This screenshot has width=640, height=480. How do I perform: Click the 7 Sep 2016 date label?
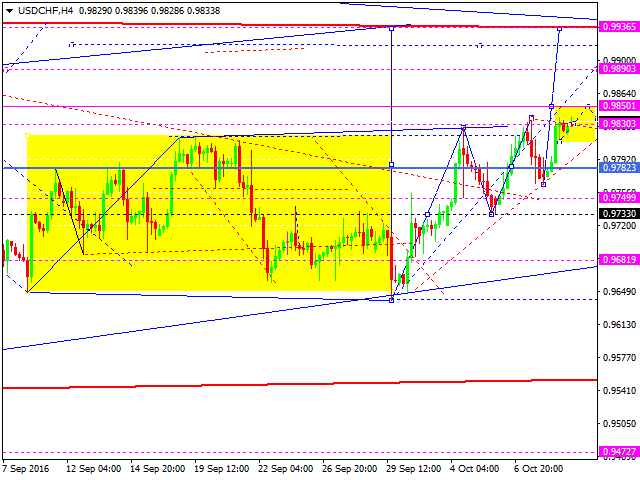(25, 469)
